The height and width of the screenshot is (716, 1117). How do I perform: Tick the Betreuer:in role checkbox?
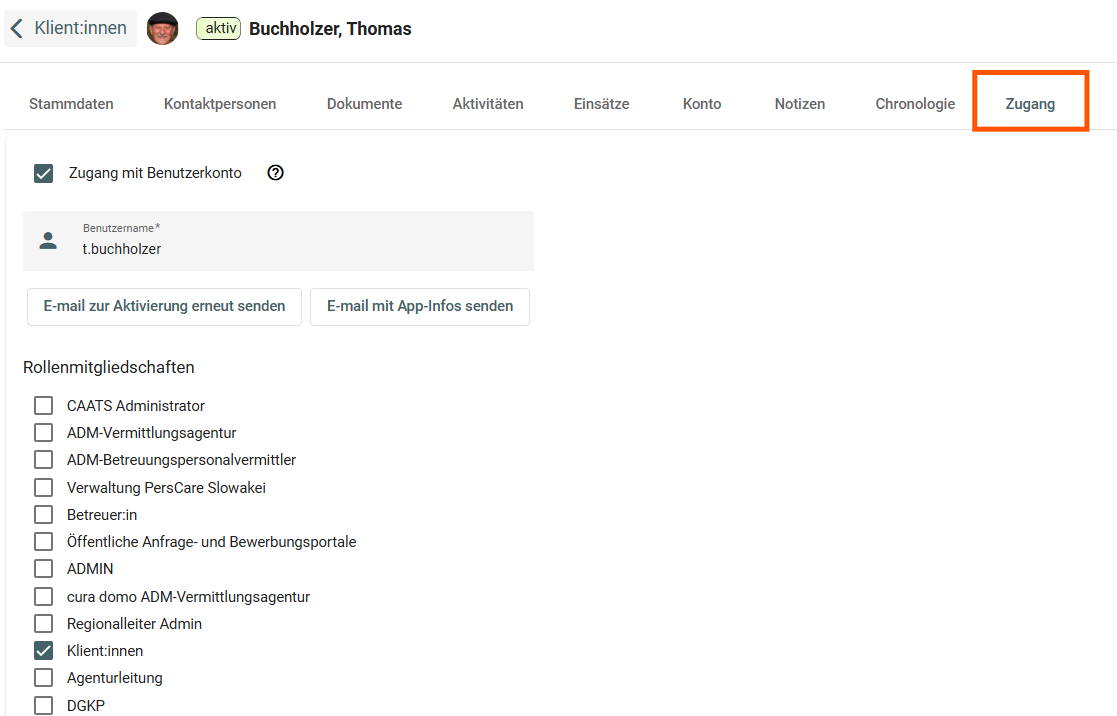(x=44, y=515)
